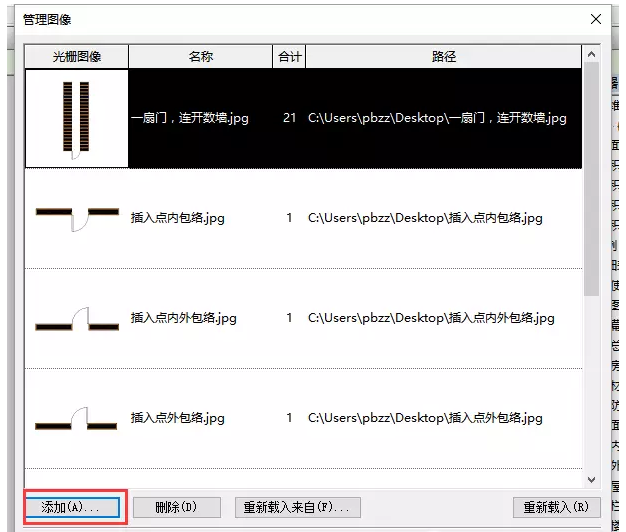Viewport: 626px width, 532px height.
Task: Click the 删除(D) button
Action: (x=176, y=507)
